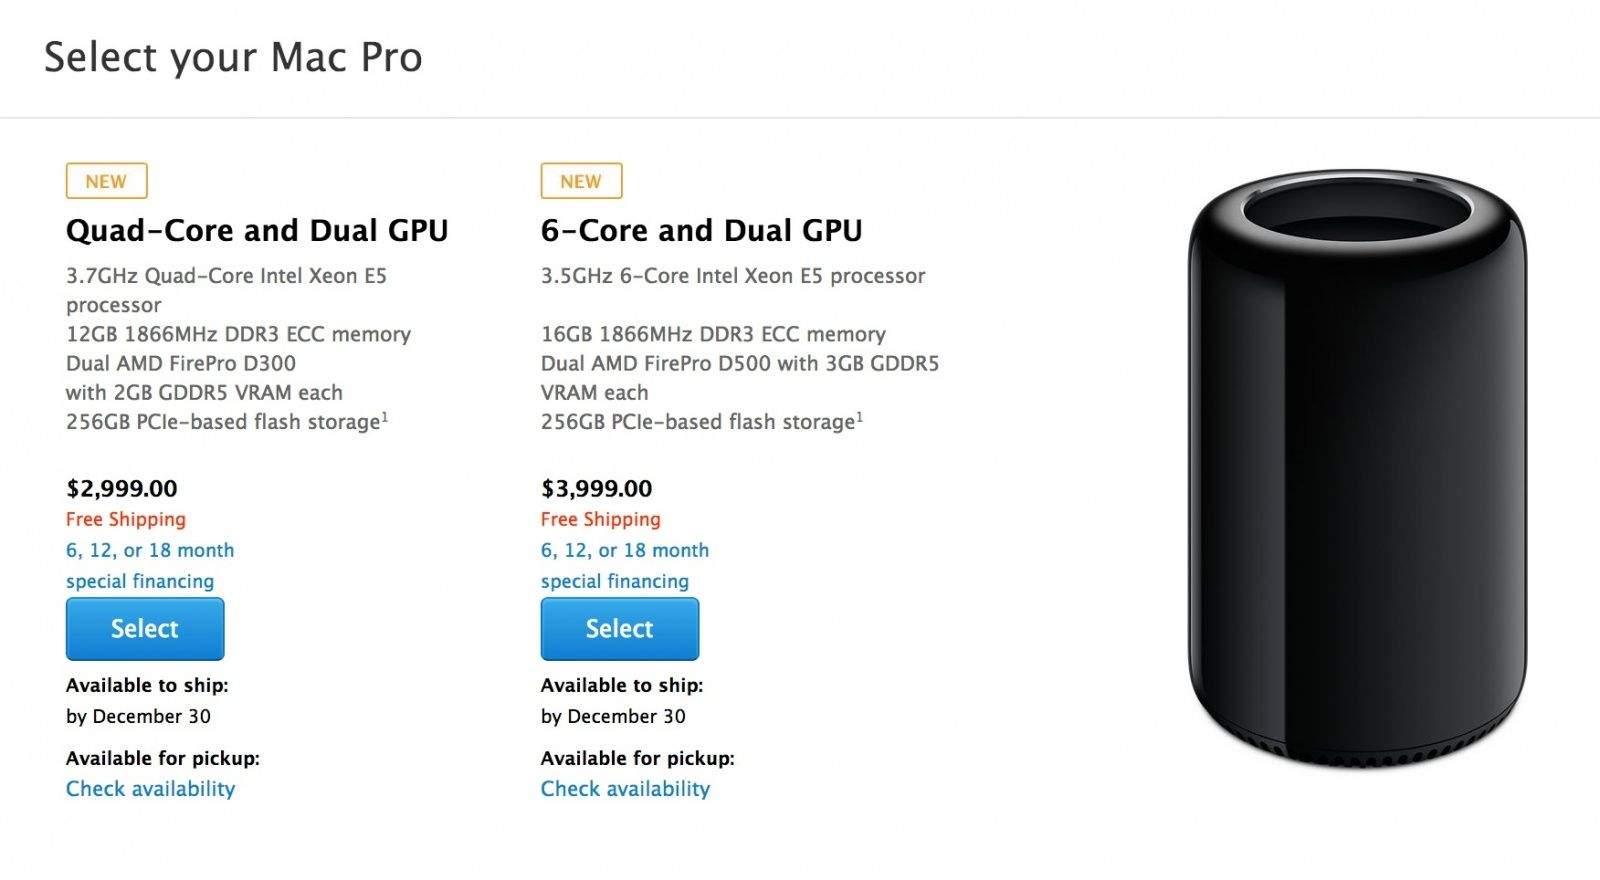Check pickup availability for Quad-Core model
The height and width of the screenshot is (880, 1600).
(150, 789)
